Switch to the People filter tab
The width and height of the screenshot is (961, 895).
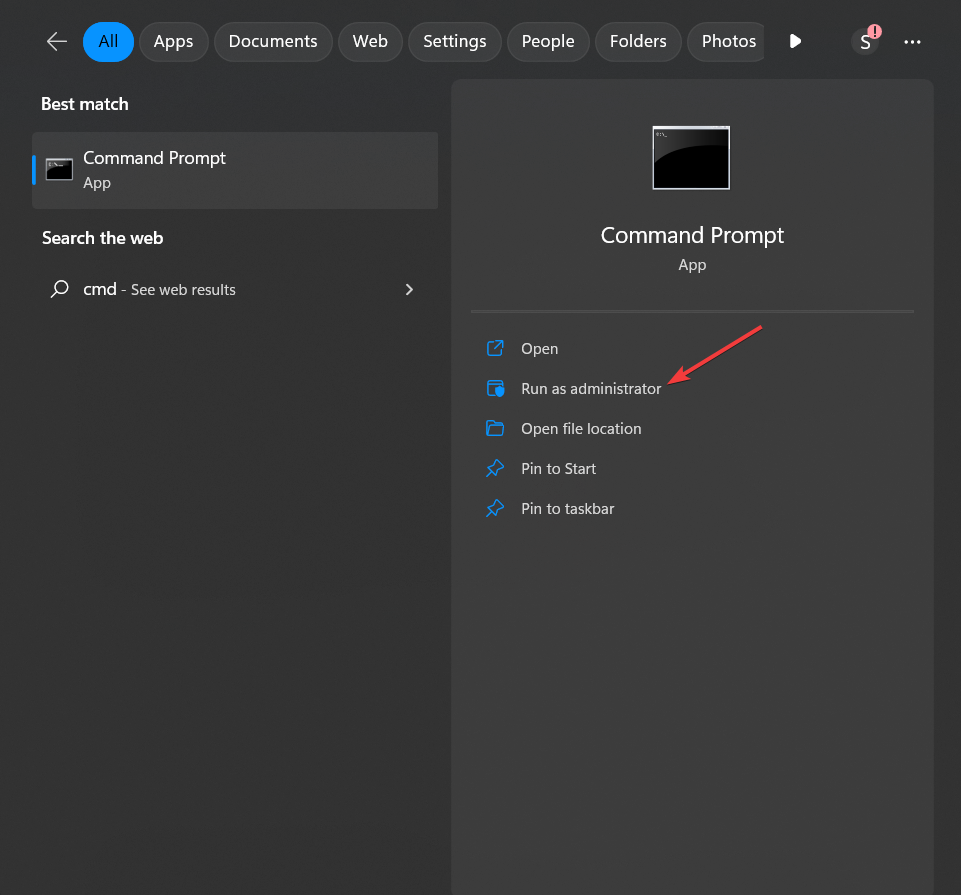[548, 42]
